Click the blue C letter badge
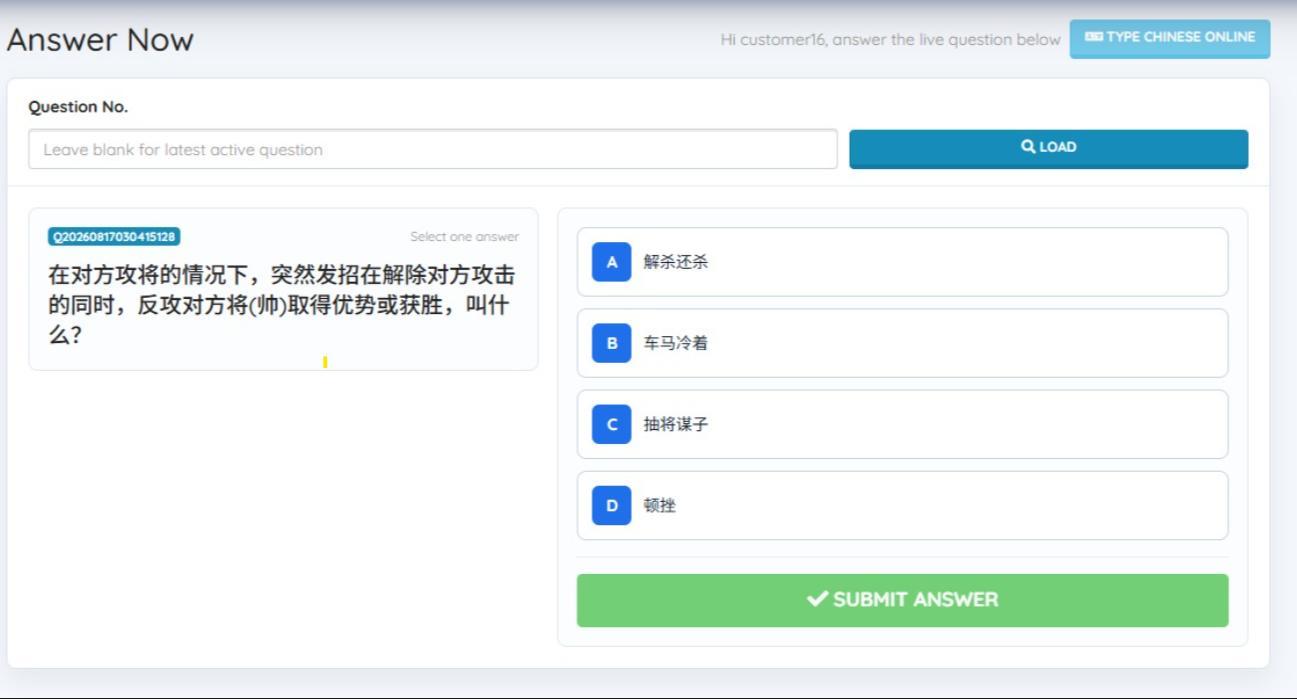The width and height of the screenshot is (1297, 699). (x=612, y=424)
